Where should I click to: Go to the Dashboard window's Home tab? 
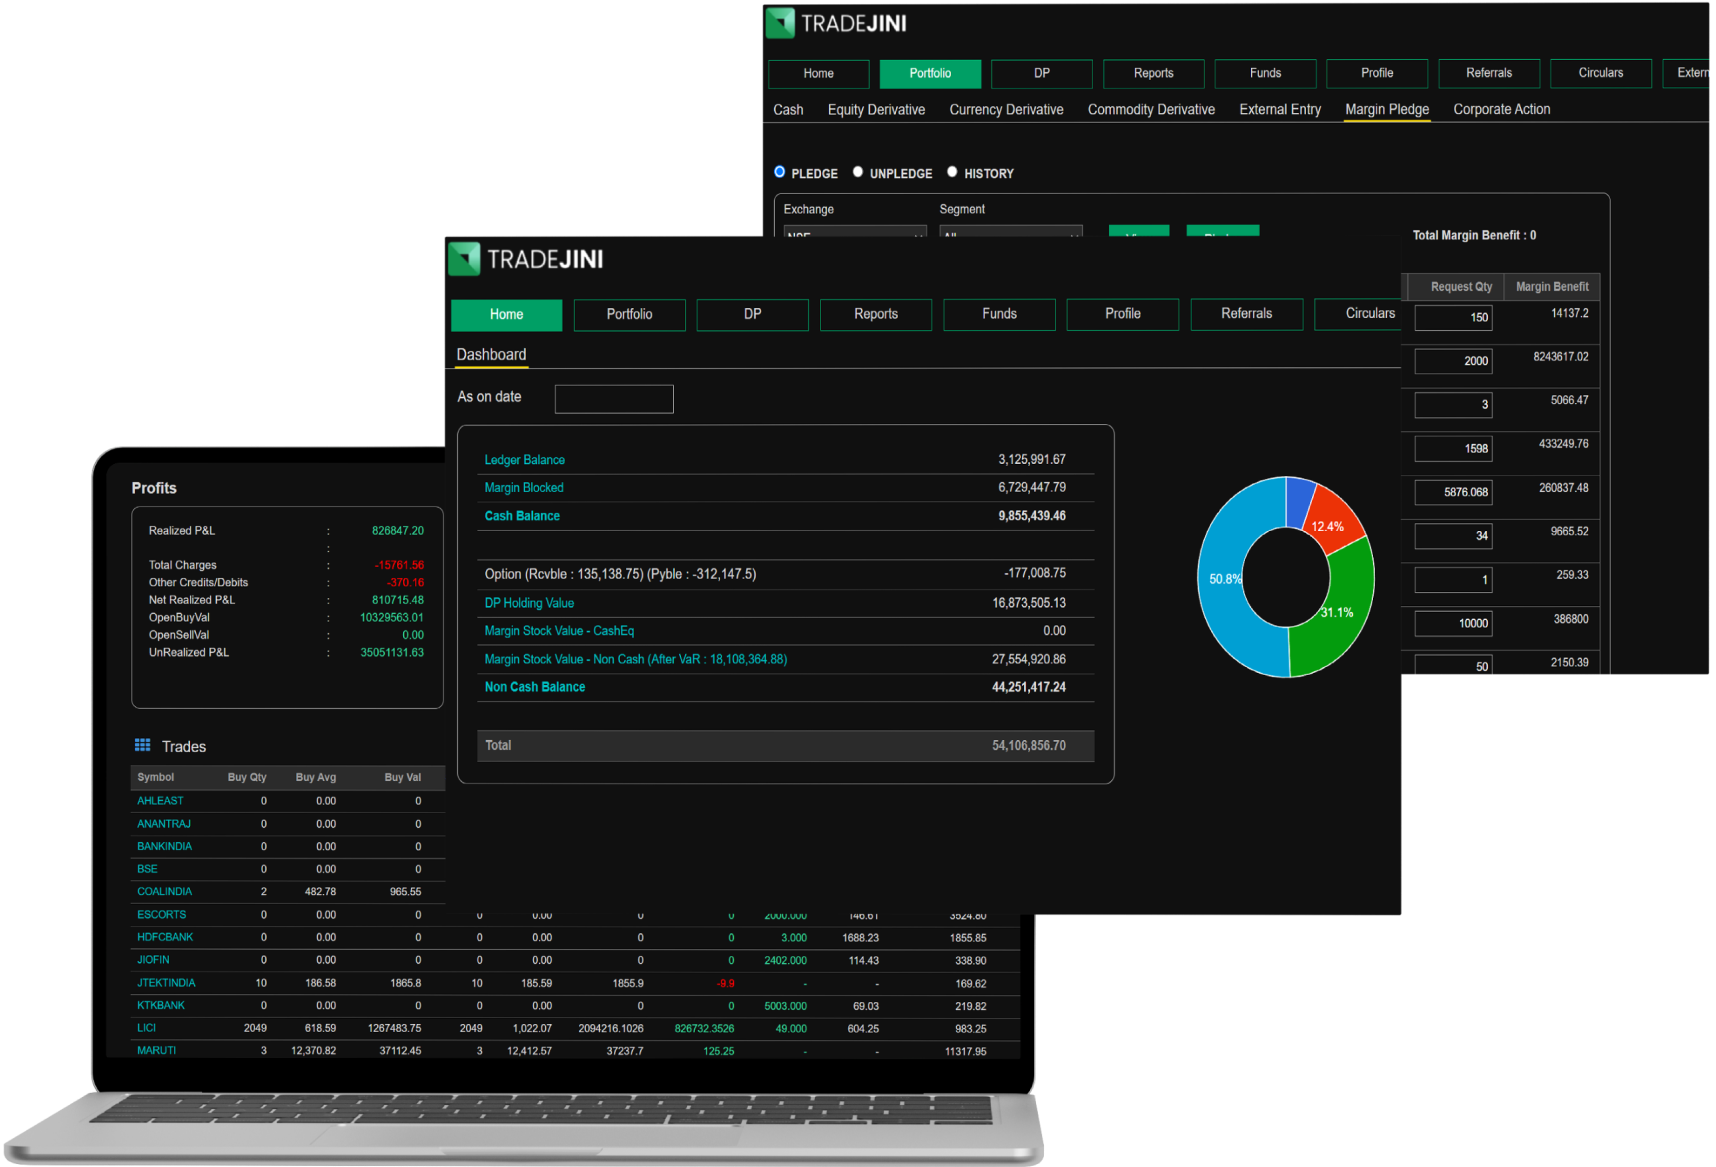click(506, 314)
